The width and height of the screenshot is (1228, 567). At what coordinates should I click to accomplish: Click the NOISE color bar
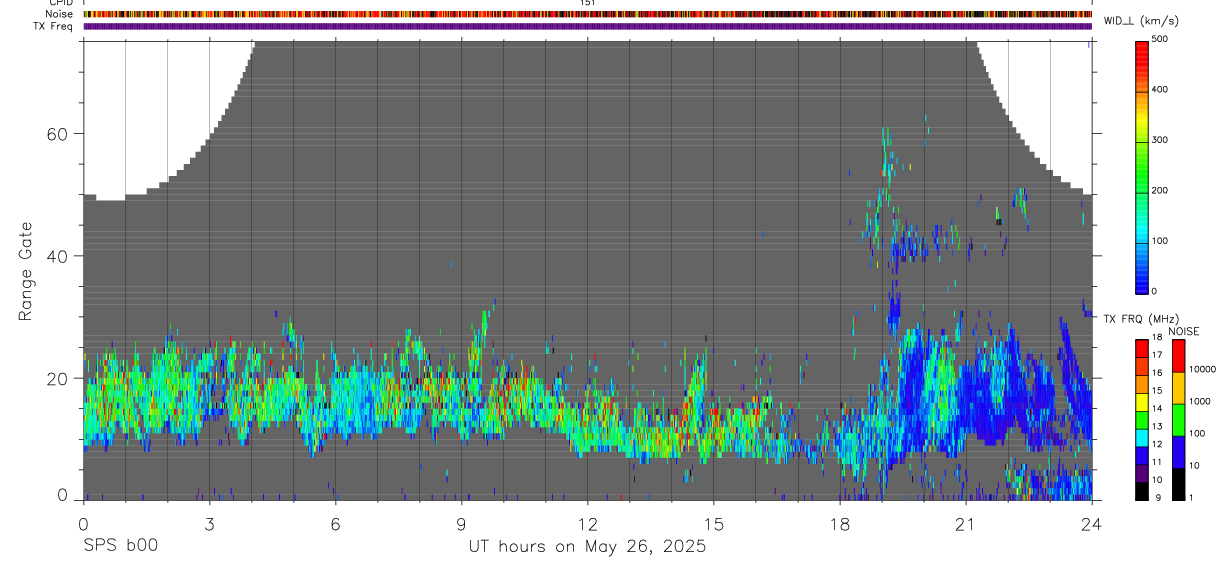point(1179,419)
